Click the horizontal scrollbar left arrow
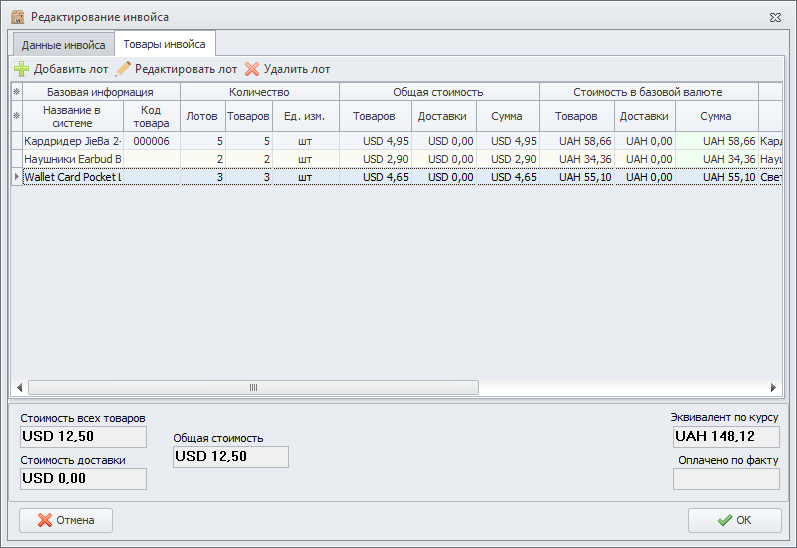This screenshot has height=548, width=797. [x=19, y=388]
